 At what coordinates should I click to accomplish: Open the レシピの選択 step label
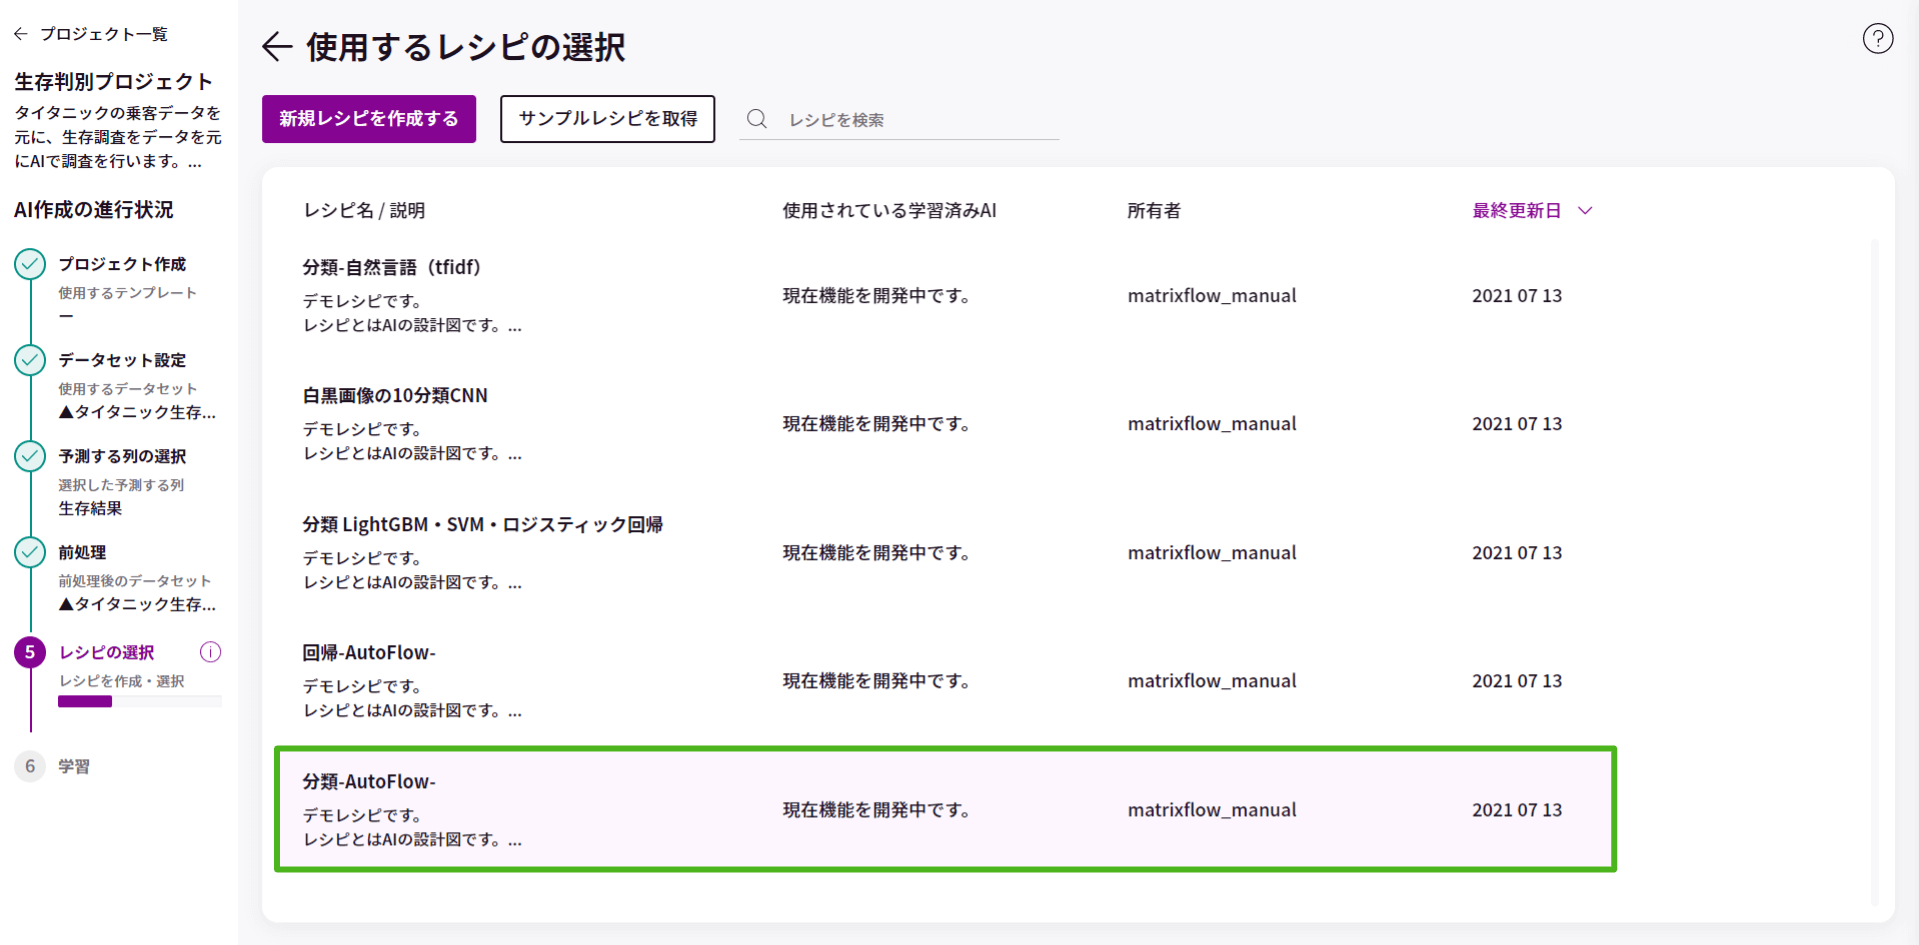(x=107, y=652)
